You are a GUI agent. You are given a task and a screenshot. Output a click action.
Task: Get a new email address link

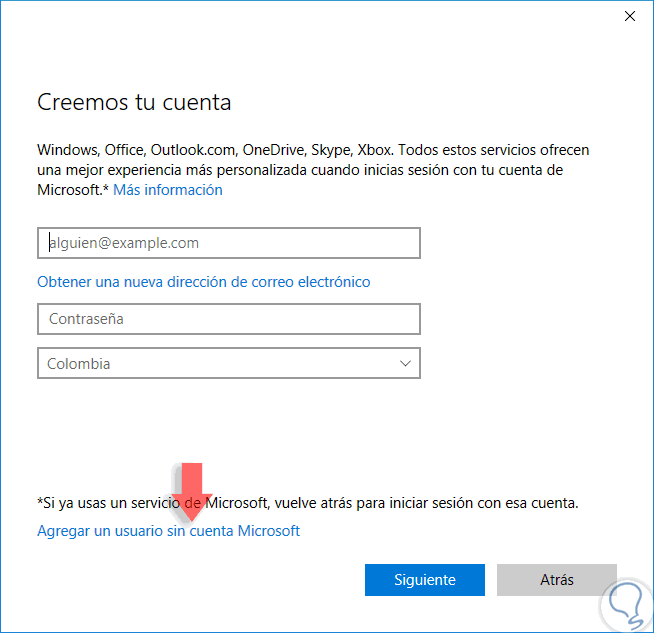pos(204,282)
